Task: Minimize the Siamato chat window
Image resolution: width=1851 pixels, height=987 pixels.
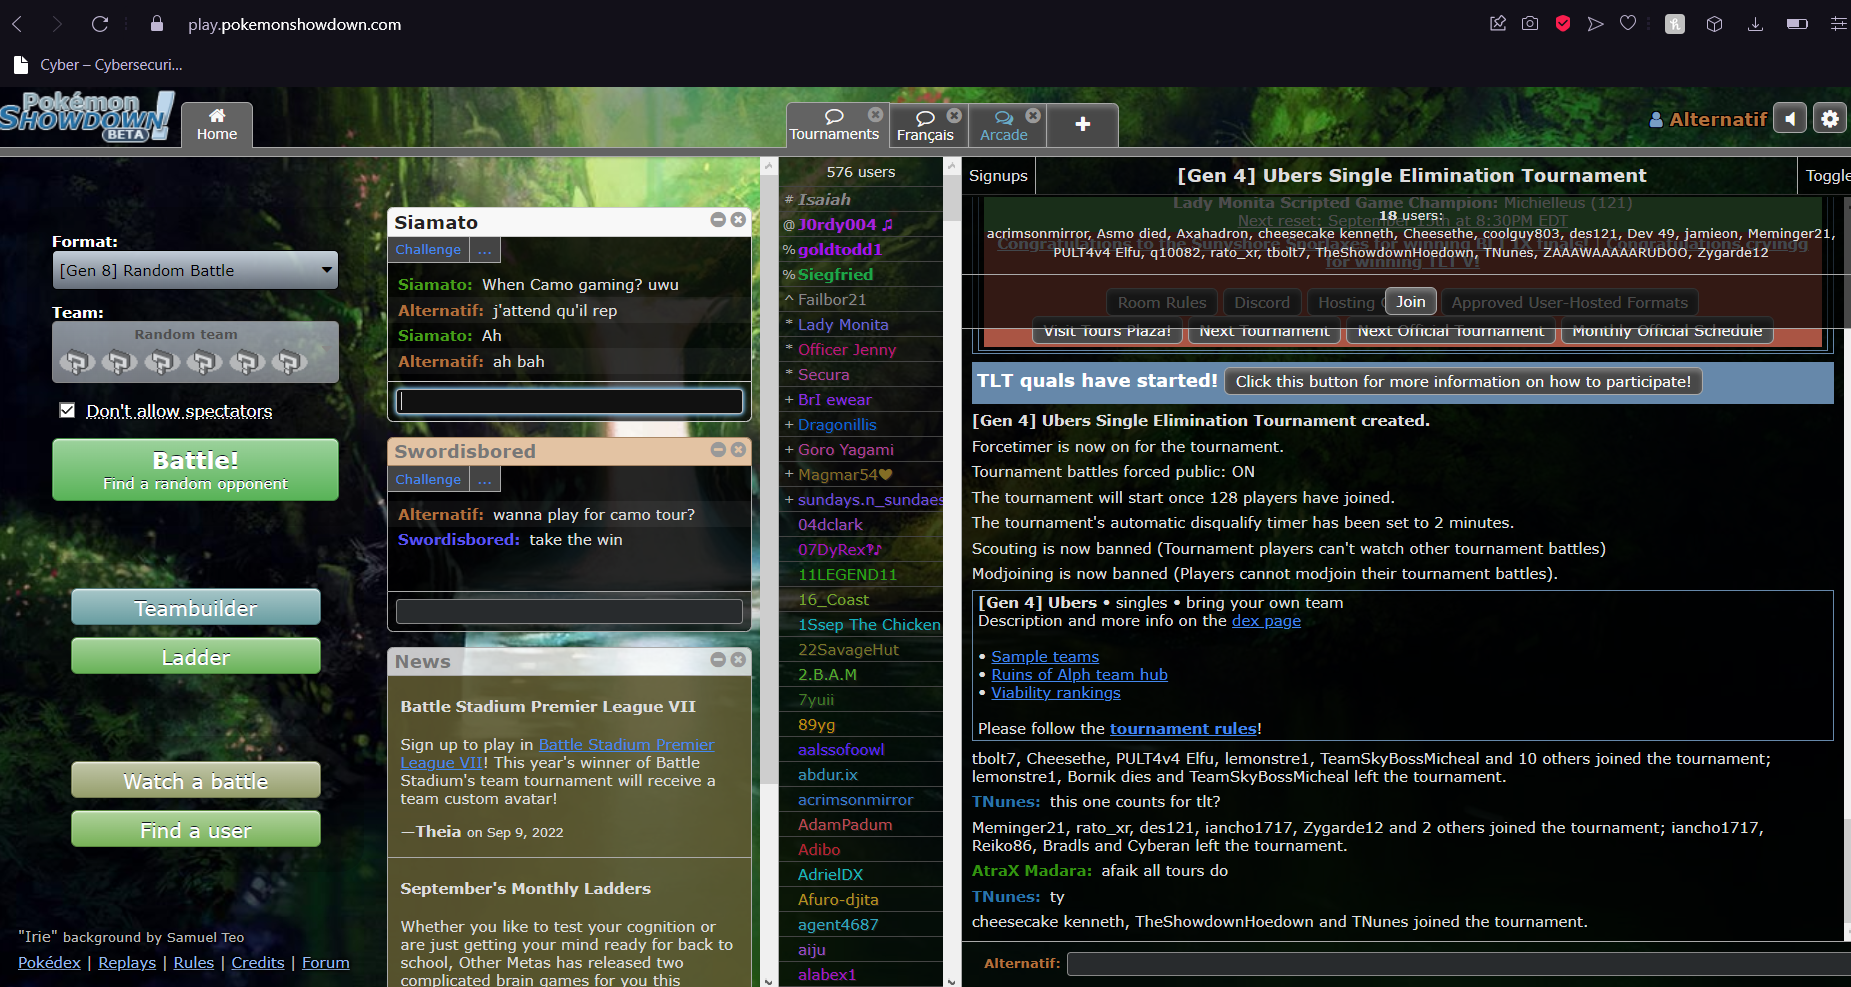Action: (x=718, y=220)
